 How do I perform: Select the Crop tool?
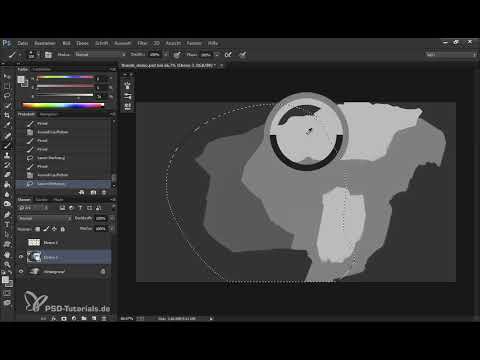pyautogui.click(x=7, y=115)
